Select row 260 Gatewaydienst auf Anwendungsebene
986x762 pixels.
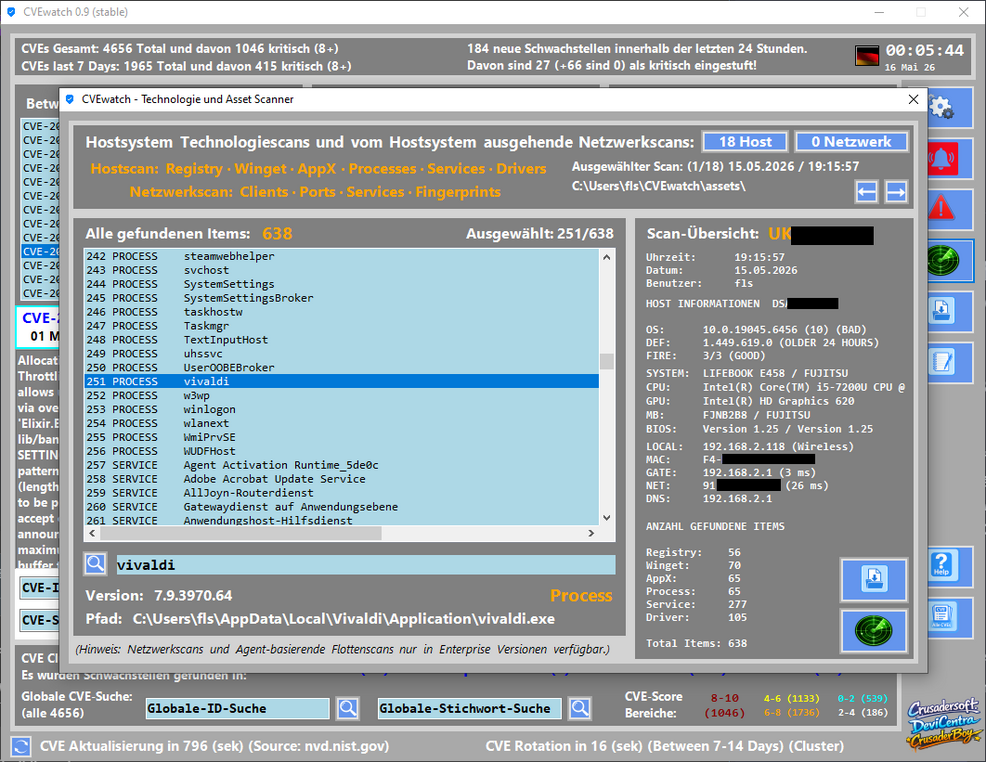point(341,507)
